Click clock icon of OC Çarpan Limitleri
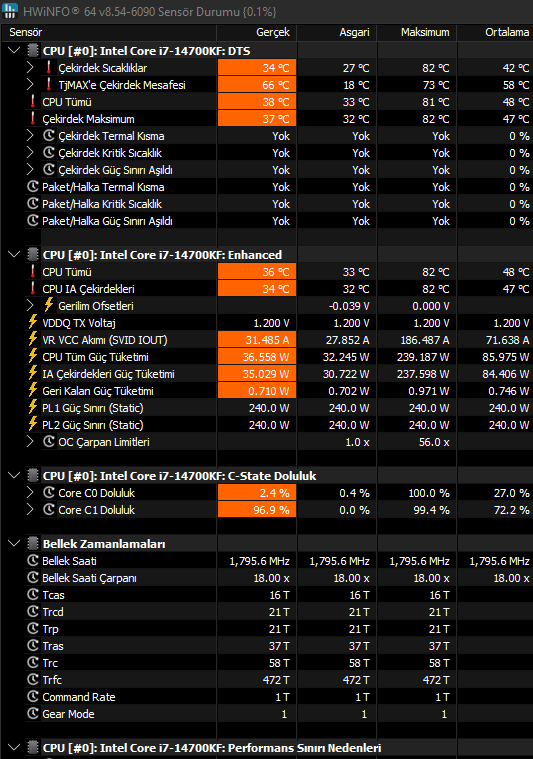The height and width of the screenshot is (759, 533). [49, 441]
